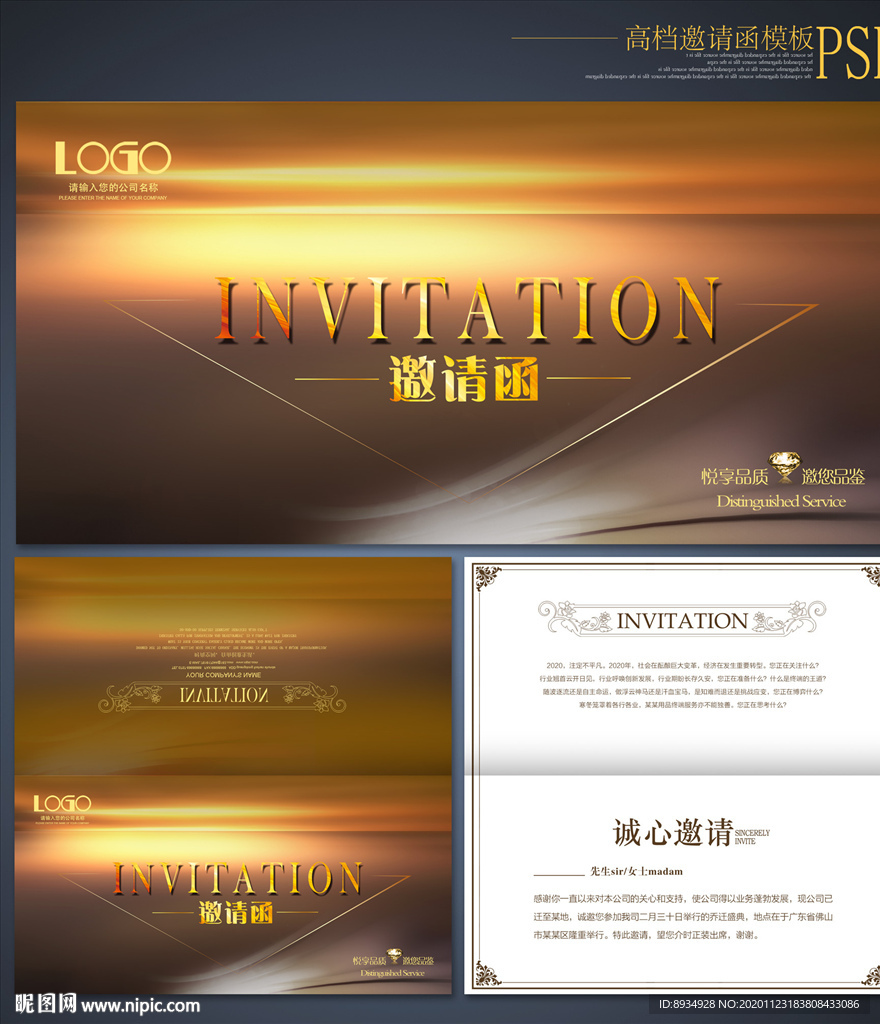
Task: Click the small INVITATION title on folded card
Action: [237, 878]
